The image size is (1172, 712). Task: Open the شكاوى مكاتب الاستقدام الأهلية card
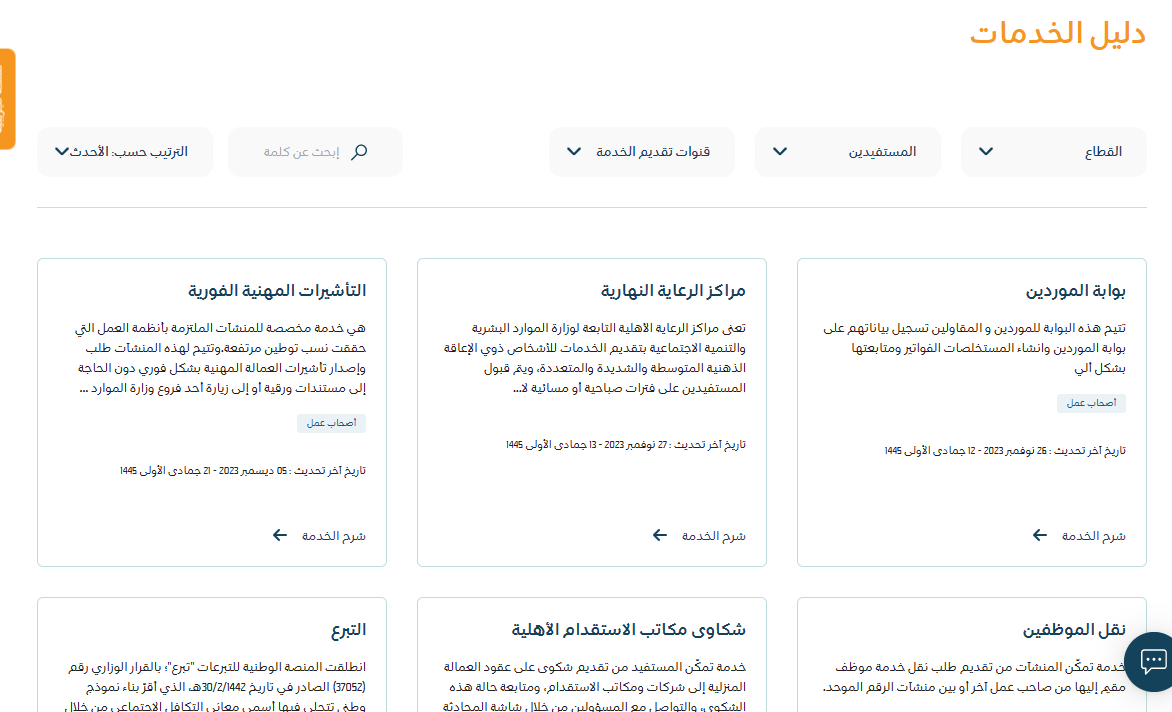click(628, 630)
